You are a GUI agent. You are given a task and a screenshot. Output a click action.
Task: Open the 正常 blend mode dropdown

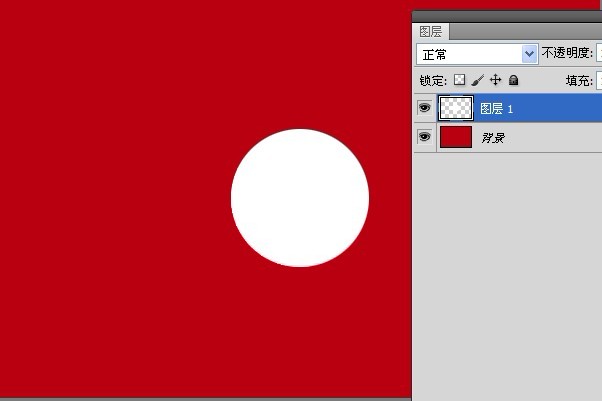click(477, 54)
